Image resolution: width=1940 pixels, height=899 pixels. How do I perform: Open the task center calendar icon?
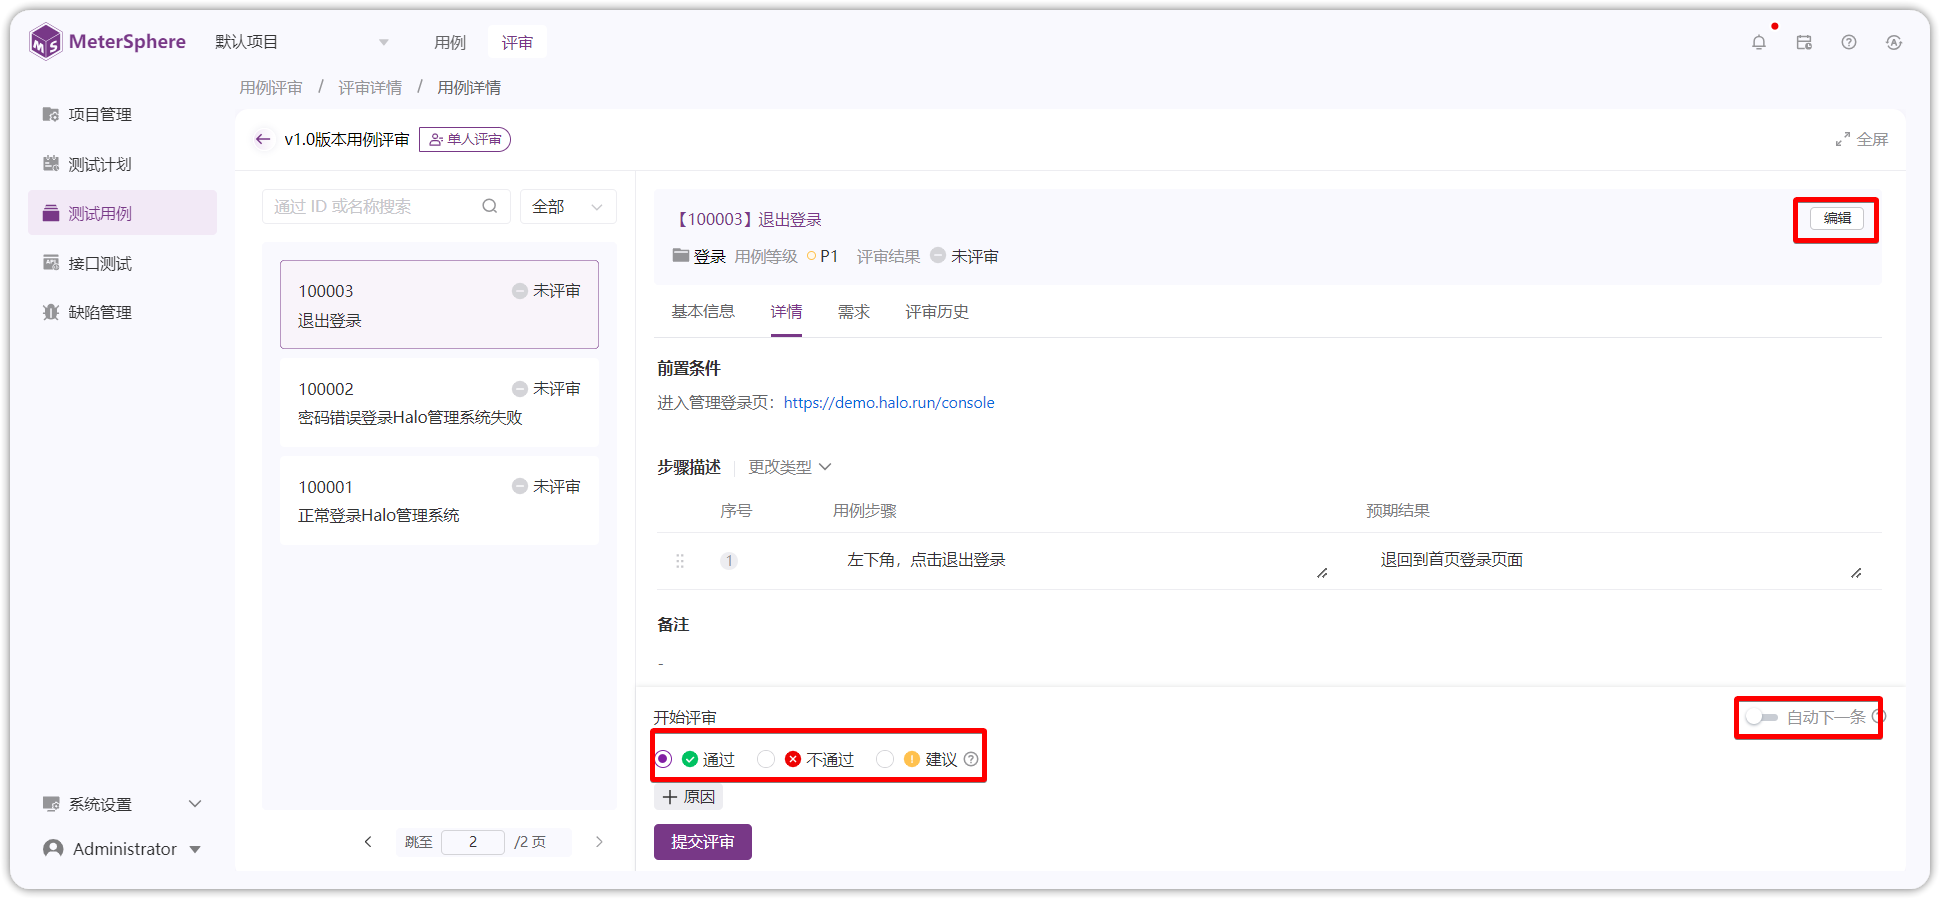click(1804, 42)
